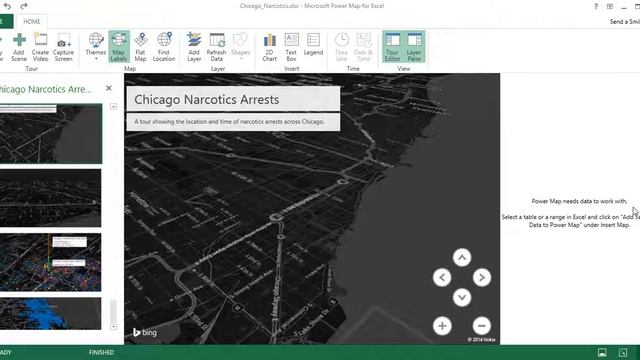640x360 pixels.
Task: Tilt the map up with up arrow
Action: click(x=462, y=258)
